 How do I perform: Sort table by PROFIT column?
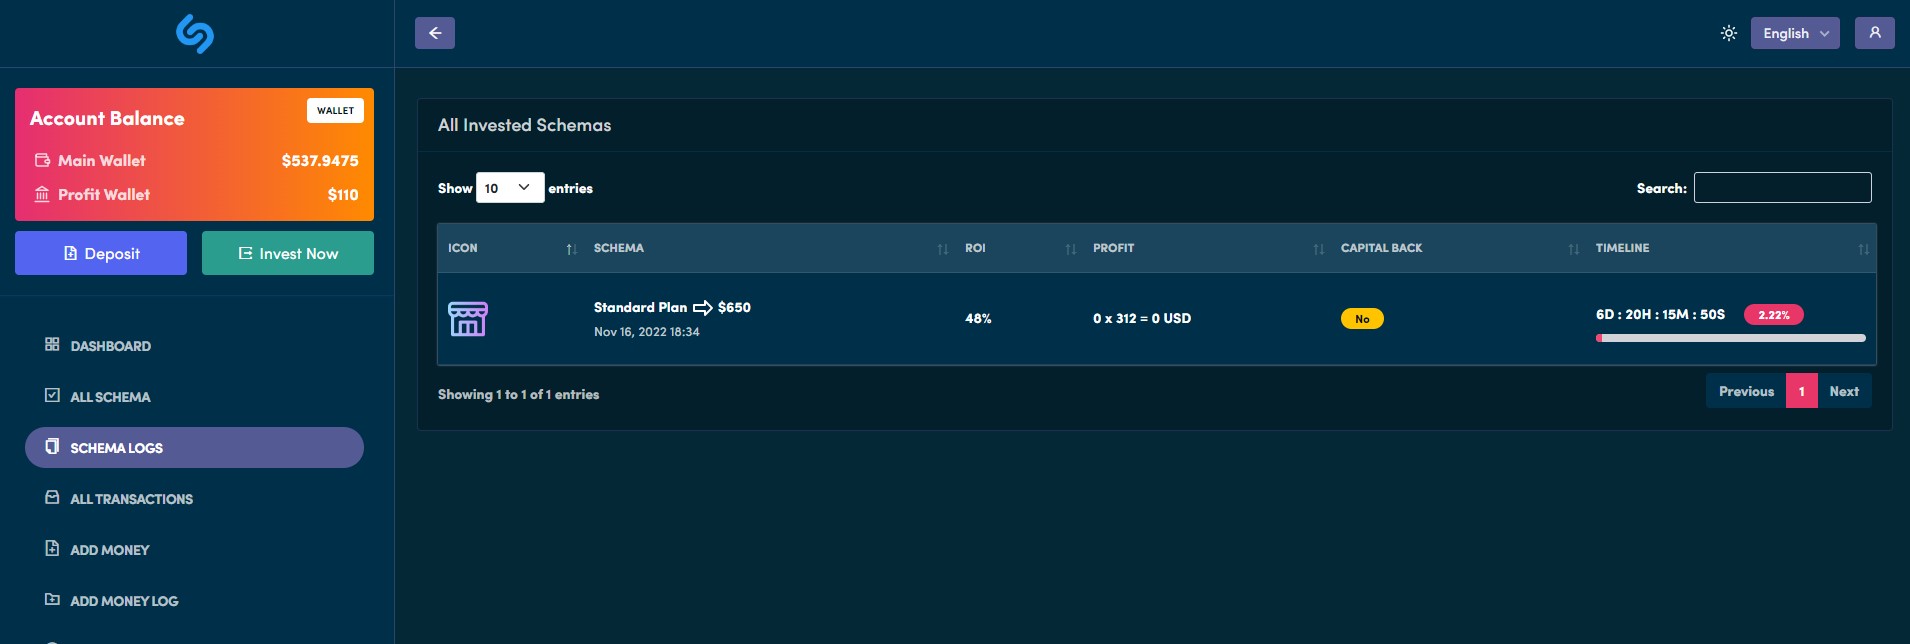click(1207, 248)
